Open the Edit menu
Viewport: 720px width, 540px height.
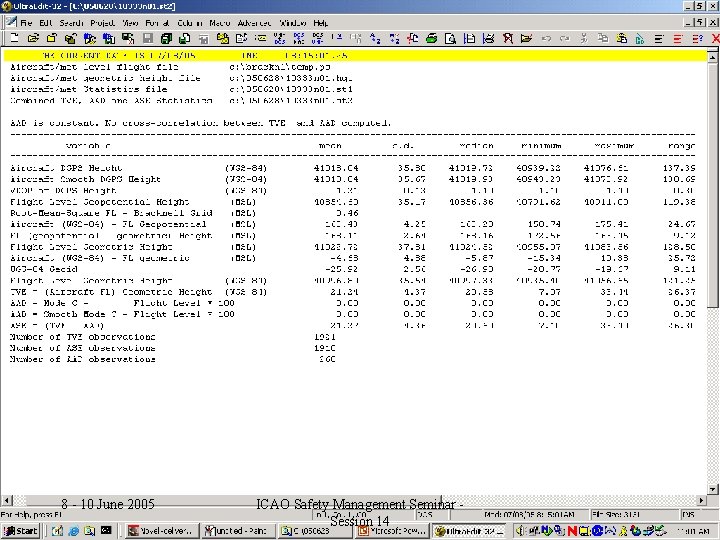coord(45,22)
